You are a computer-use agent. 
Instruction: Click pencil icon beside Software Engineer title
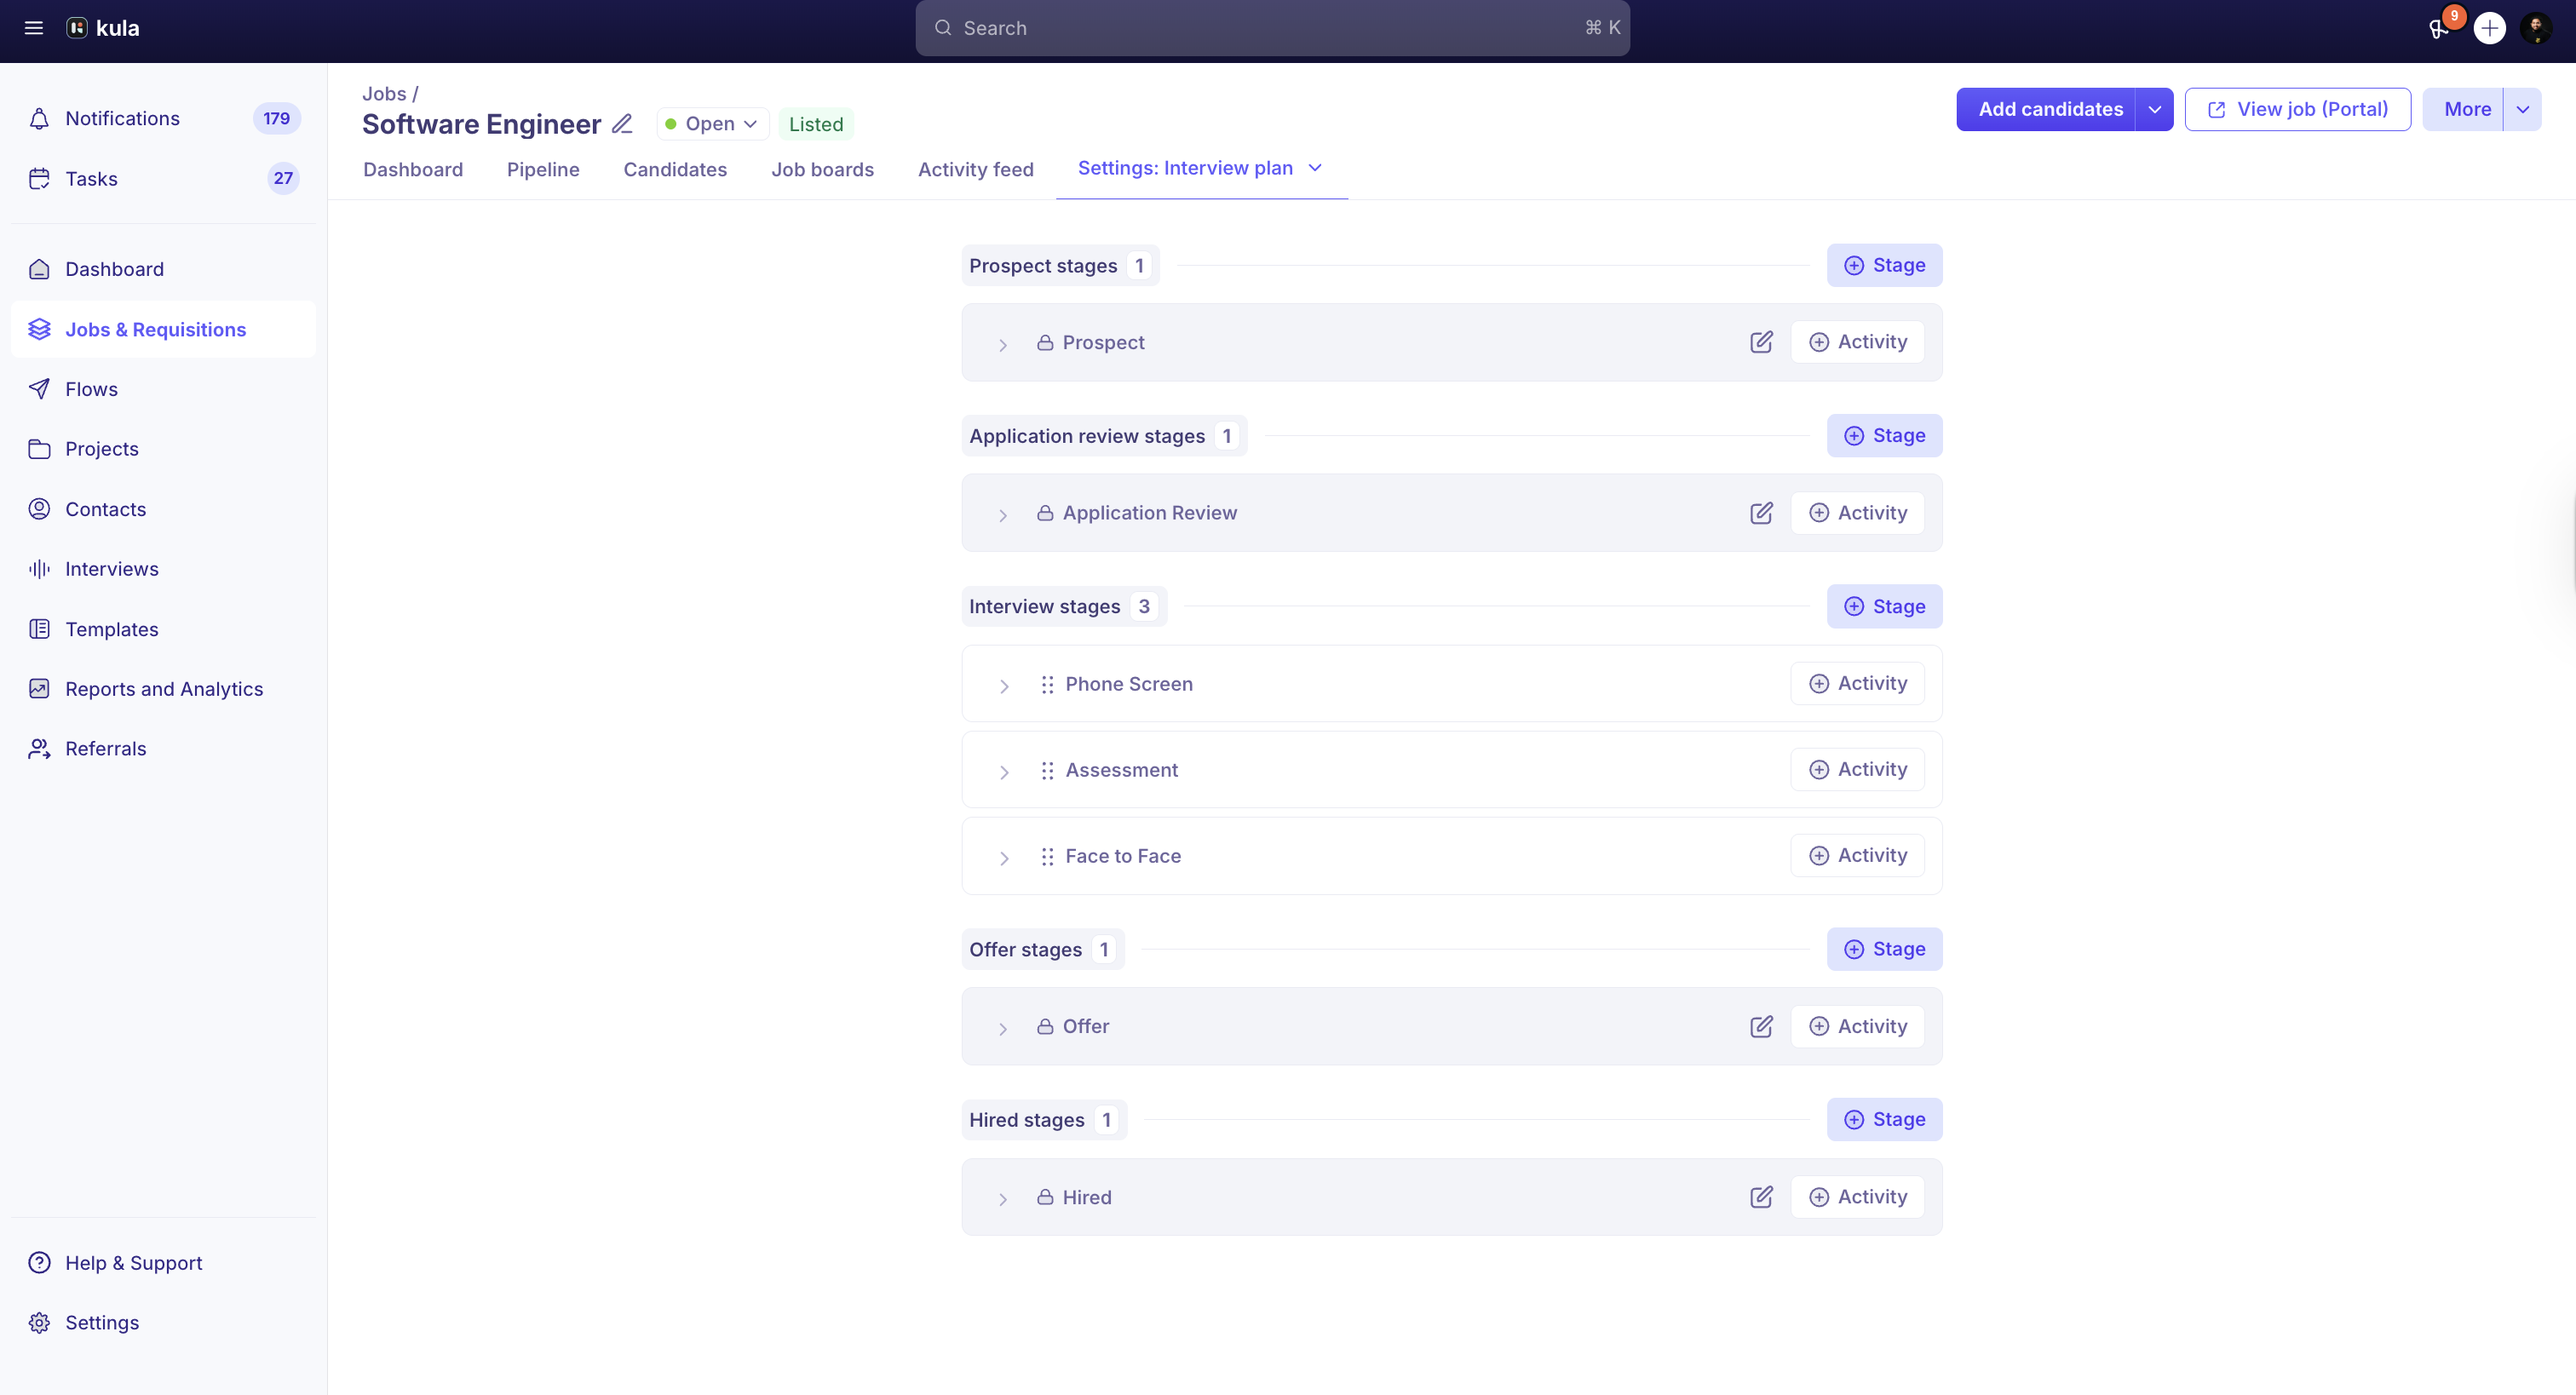tap(622, 124)
